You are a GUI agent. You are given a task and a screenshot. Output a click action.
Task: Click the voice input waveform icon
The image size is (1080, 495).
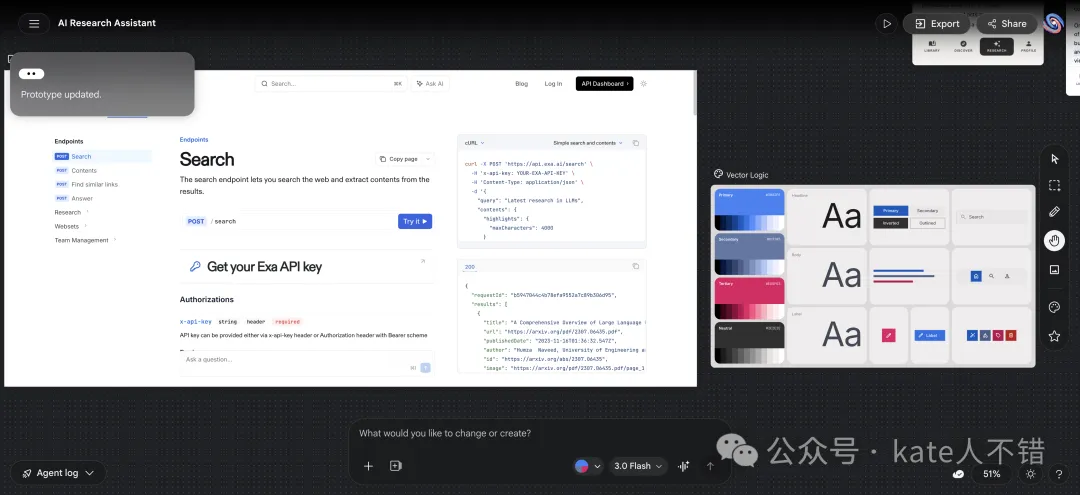(x=684, y=466)
